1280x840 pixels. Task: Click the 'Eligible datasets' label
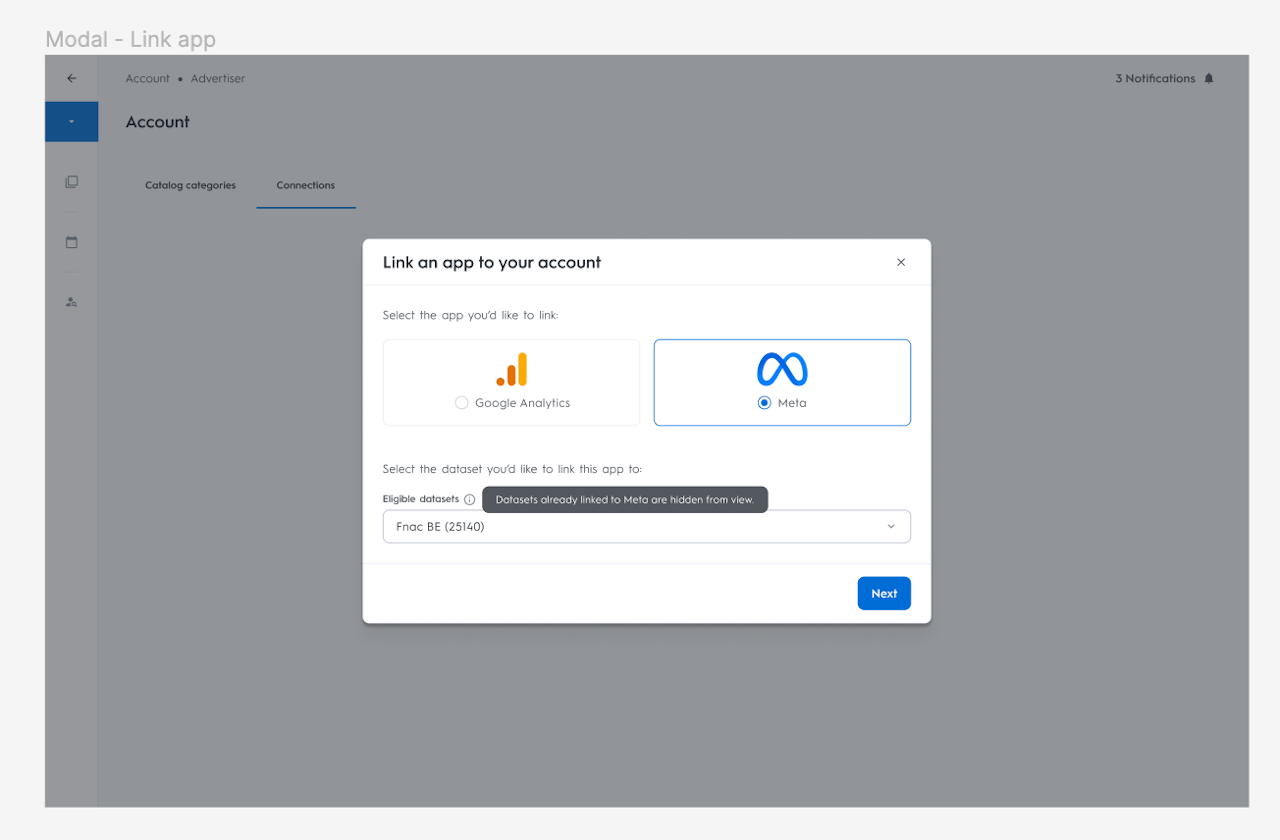click(x=421, y=499)
